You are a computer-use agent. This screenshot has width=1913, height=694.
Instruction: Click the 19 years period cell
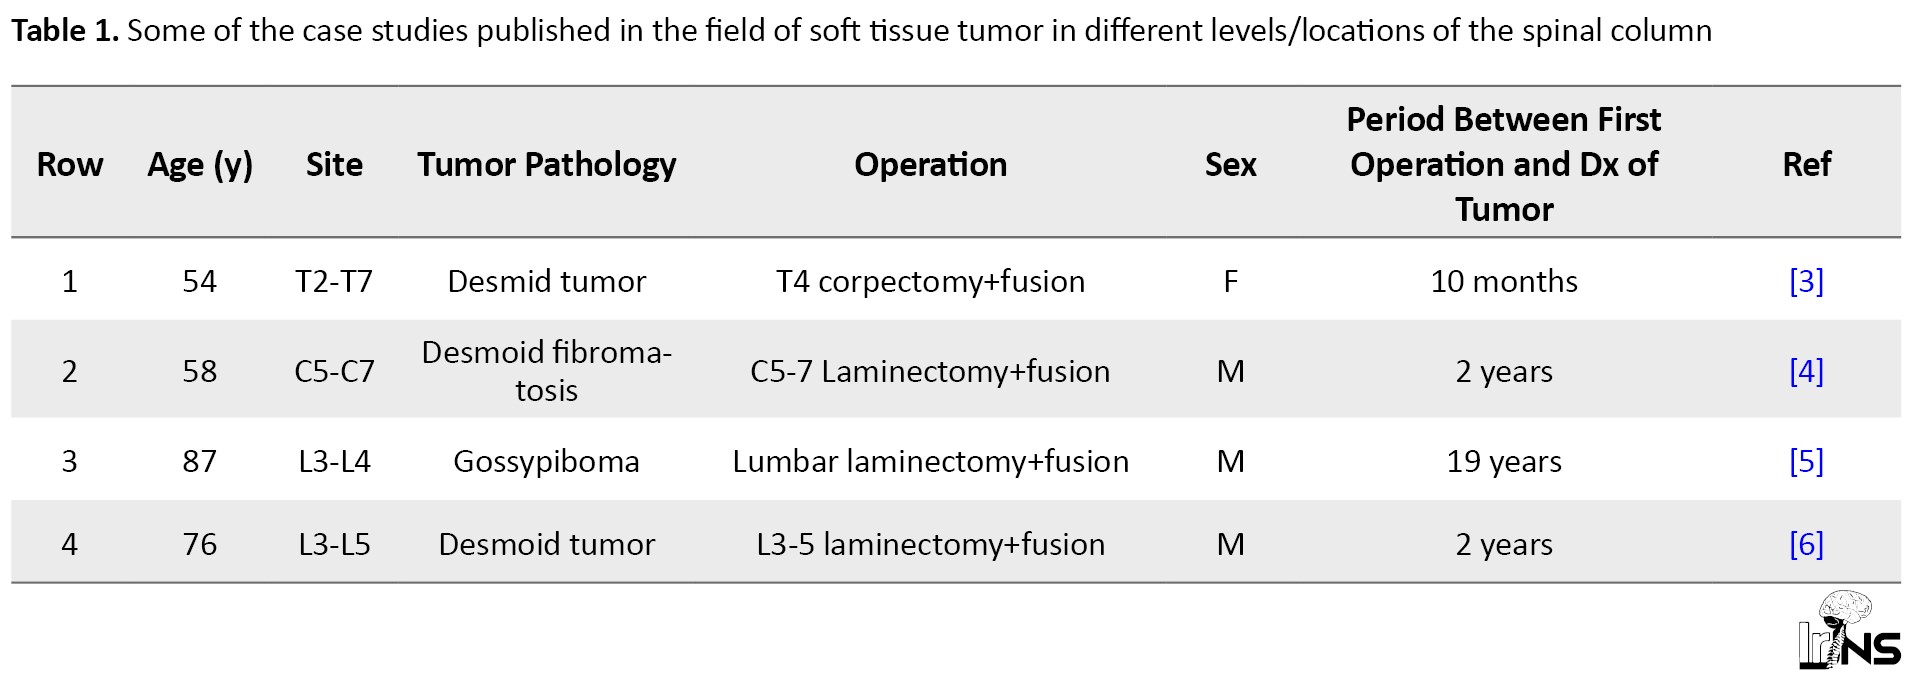[x=1504, y=461]
